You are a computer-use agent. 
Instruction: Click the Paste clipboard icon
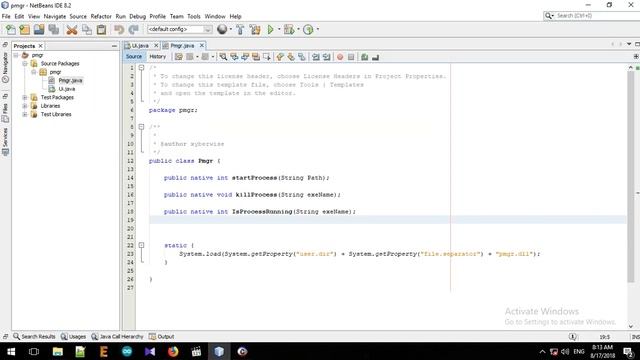point(101,29)
